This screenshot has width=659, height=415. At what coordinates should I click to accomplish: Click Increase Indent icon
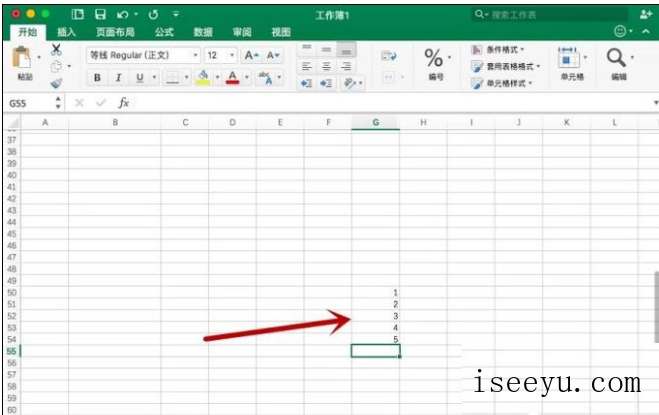(x=326, y=83)
